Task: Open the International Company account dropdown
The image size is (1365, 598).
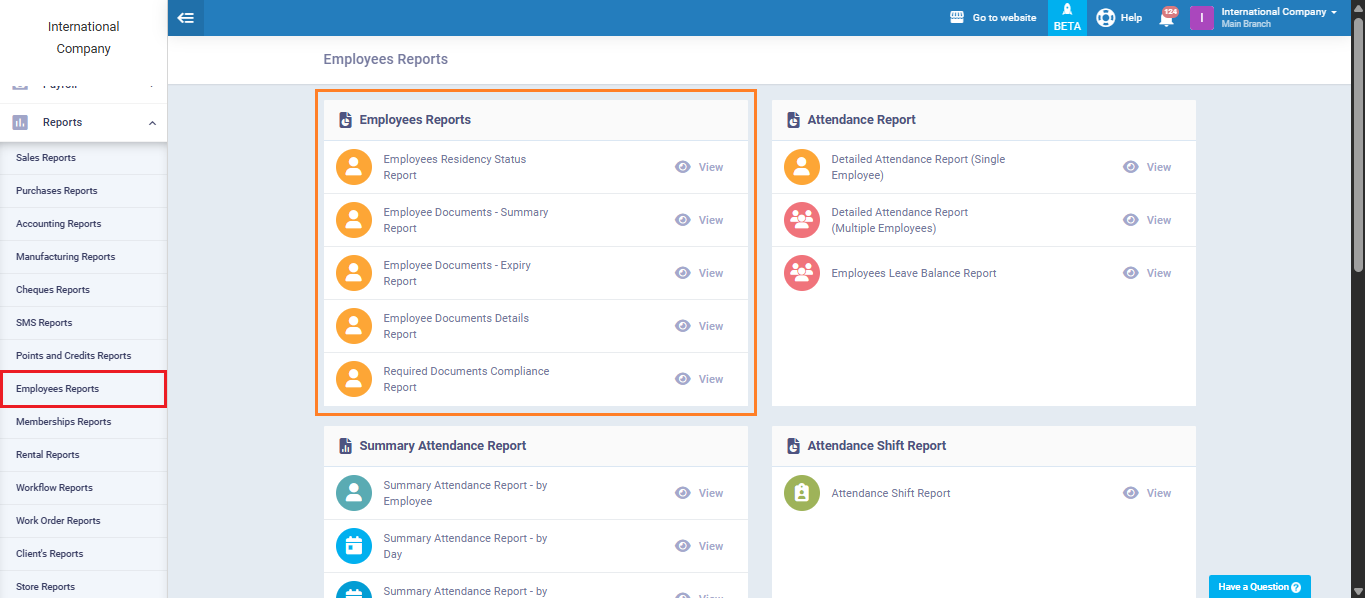Action: pyautogui.click(x=1279, y=17)
